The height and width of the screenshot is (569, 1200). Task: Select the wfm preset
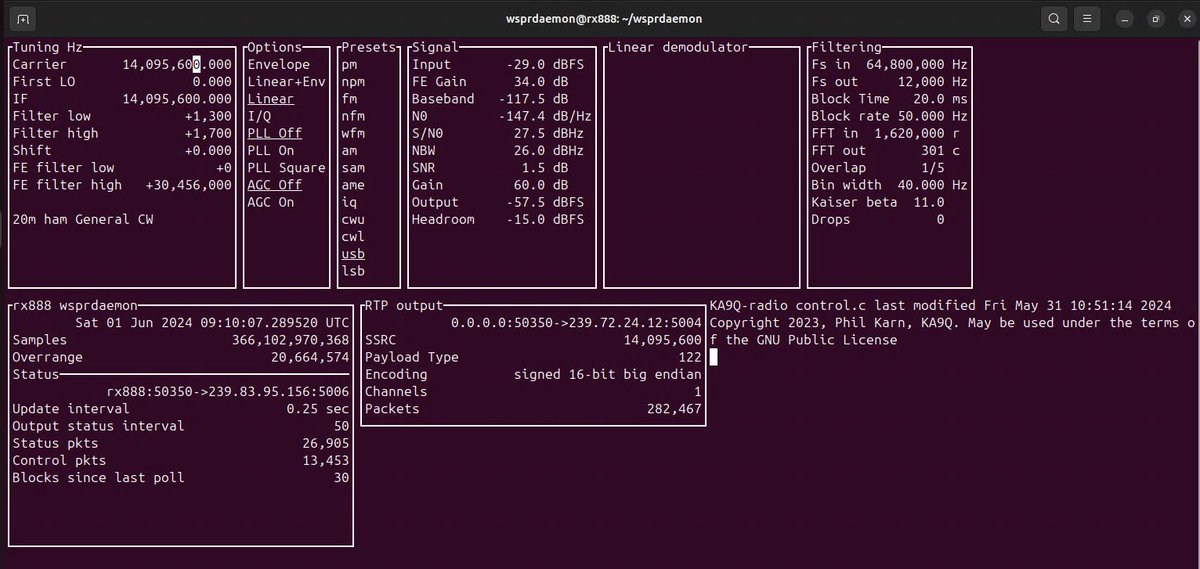point(353,133)
